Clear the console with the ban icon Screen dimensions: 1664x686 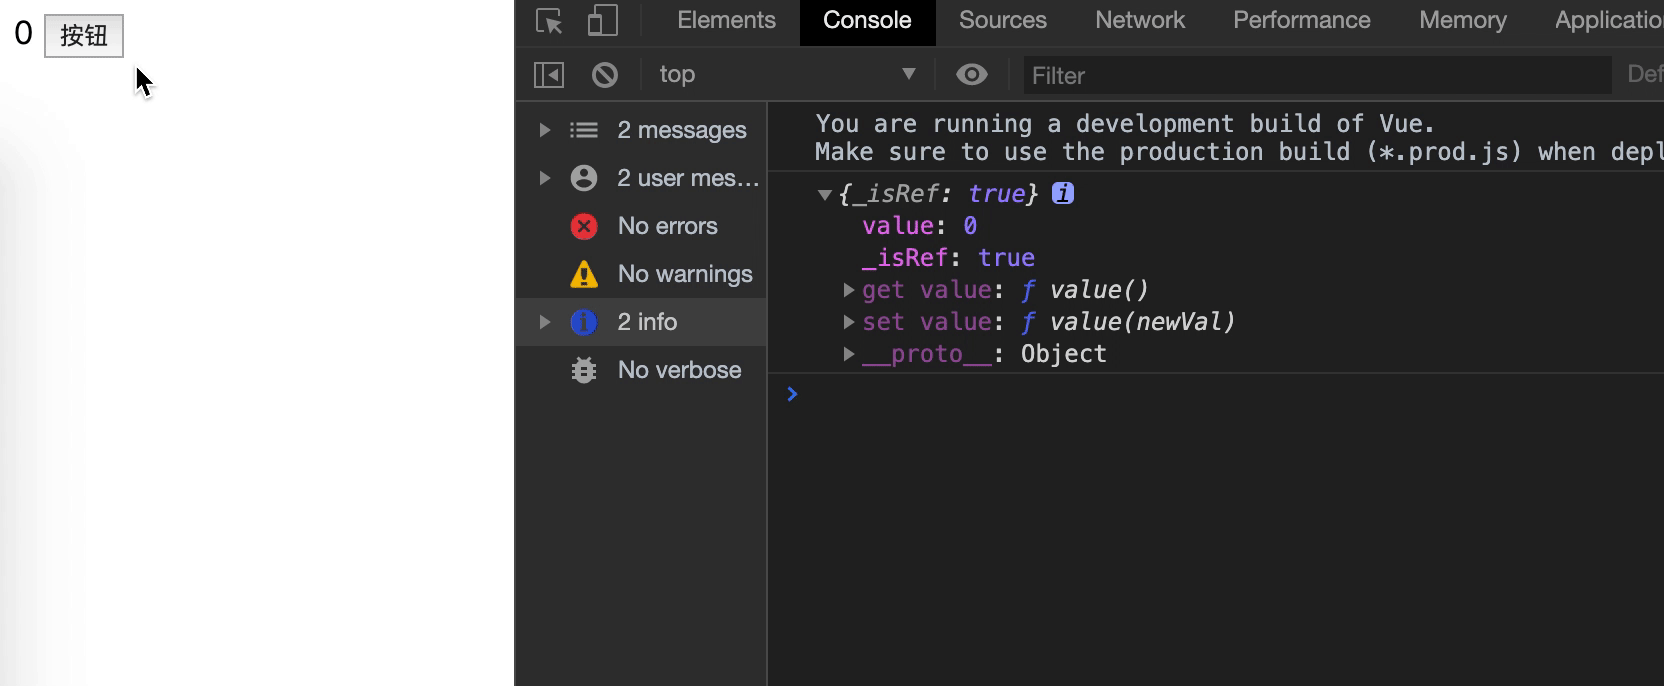pos(605,75)
